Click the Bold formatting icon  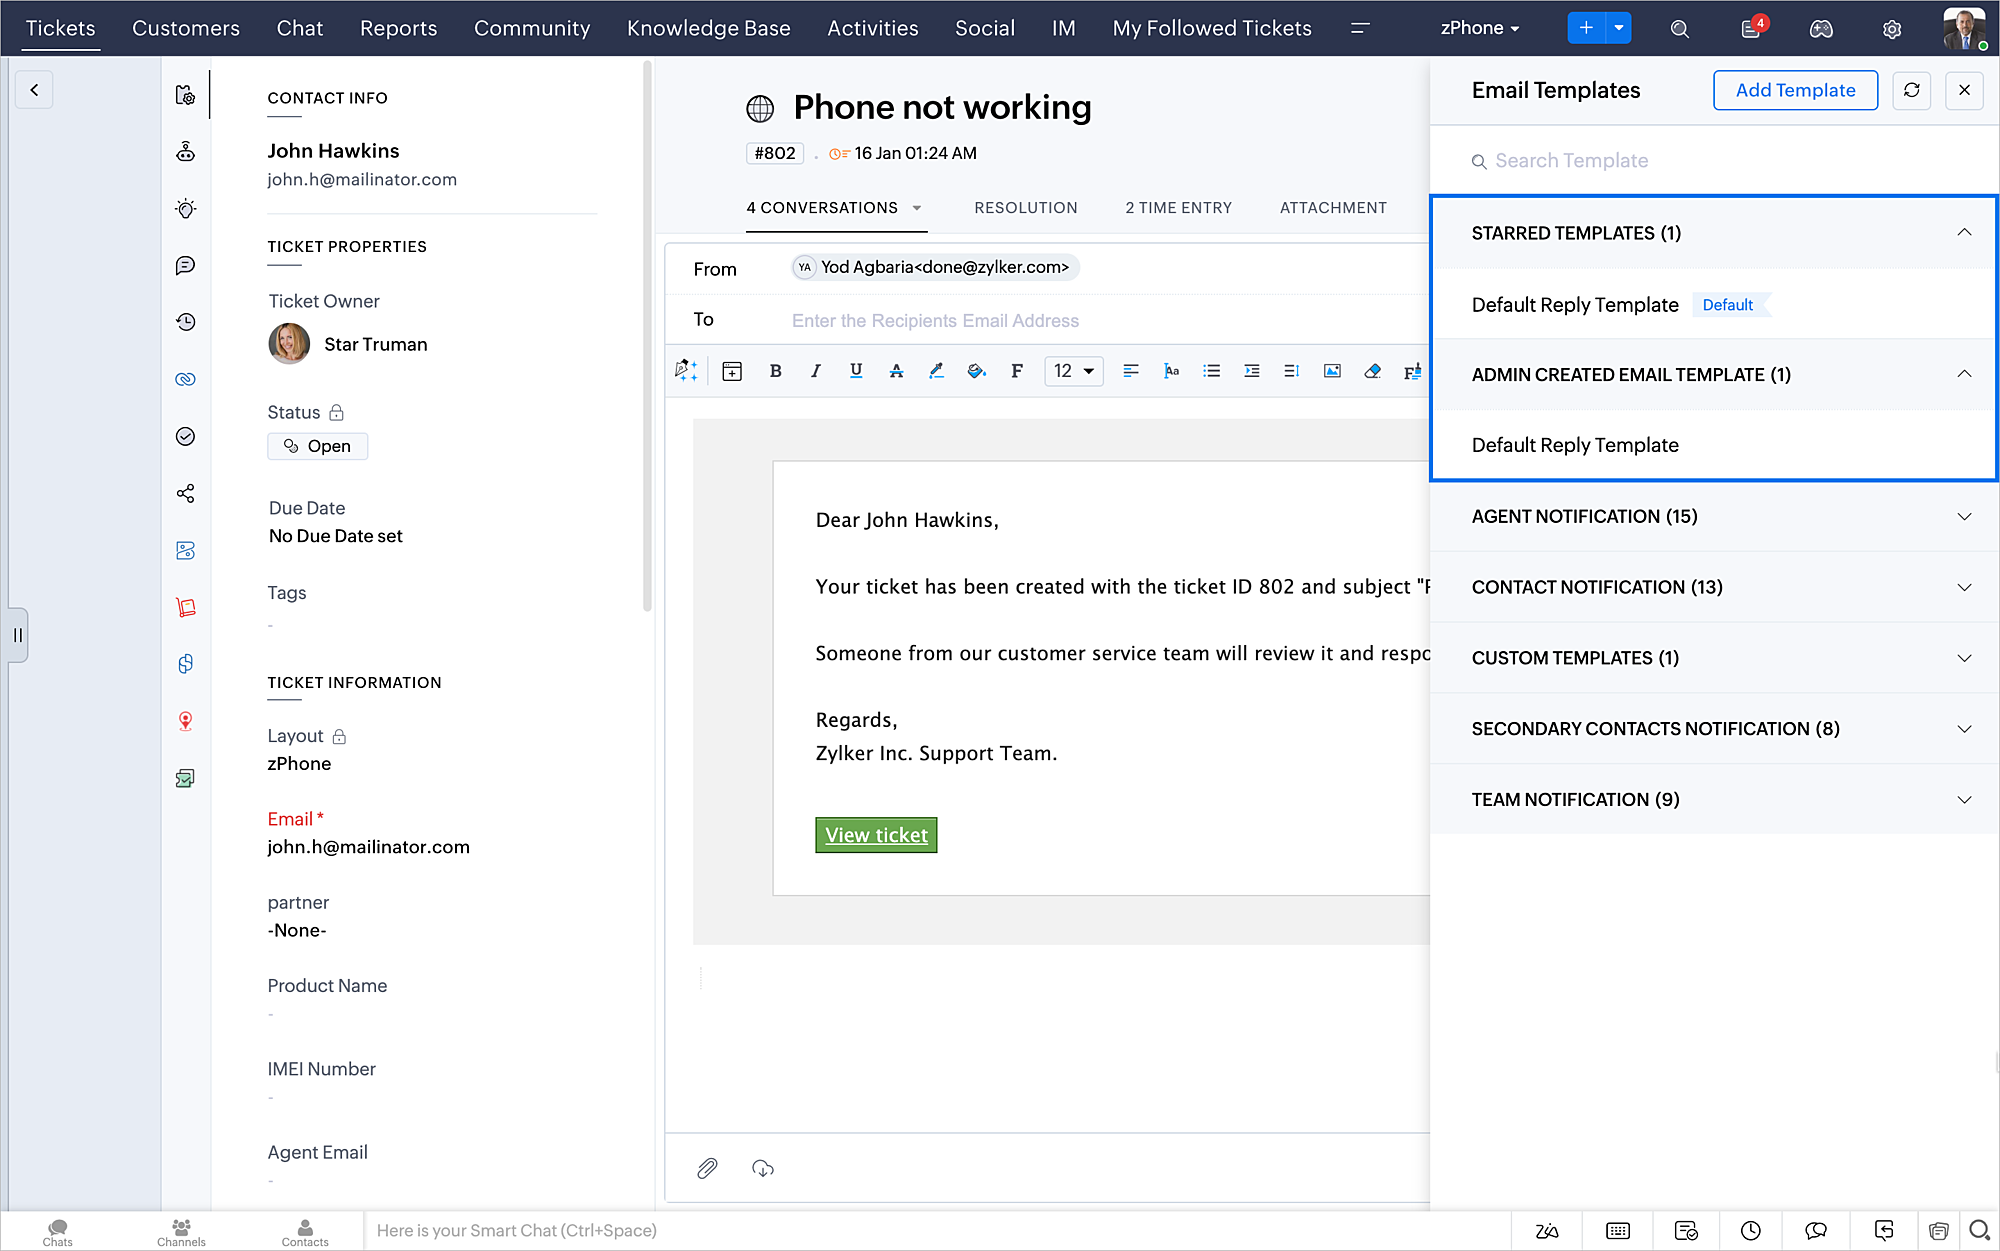(775, 371)
